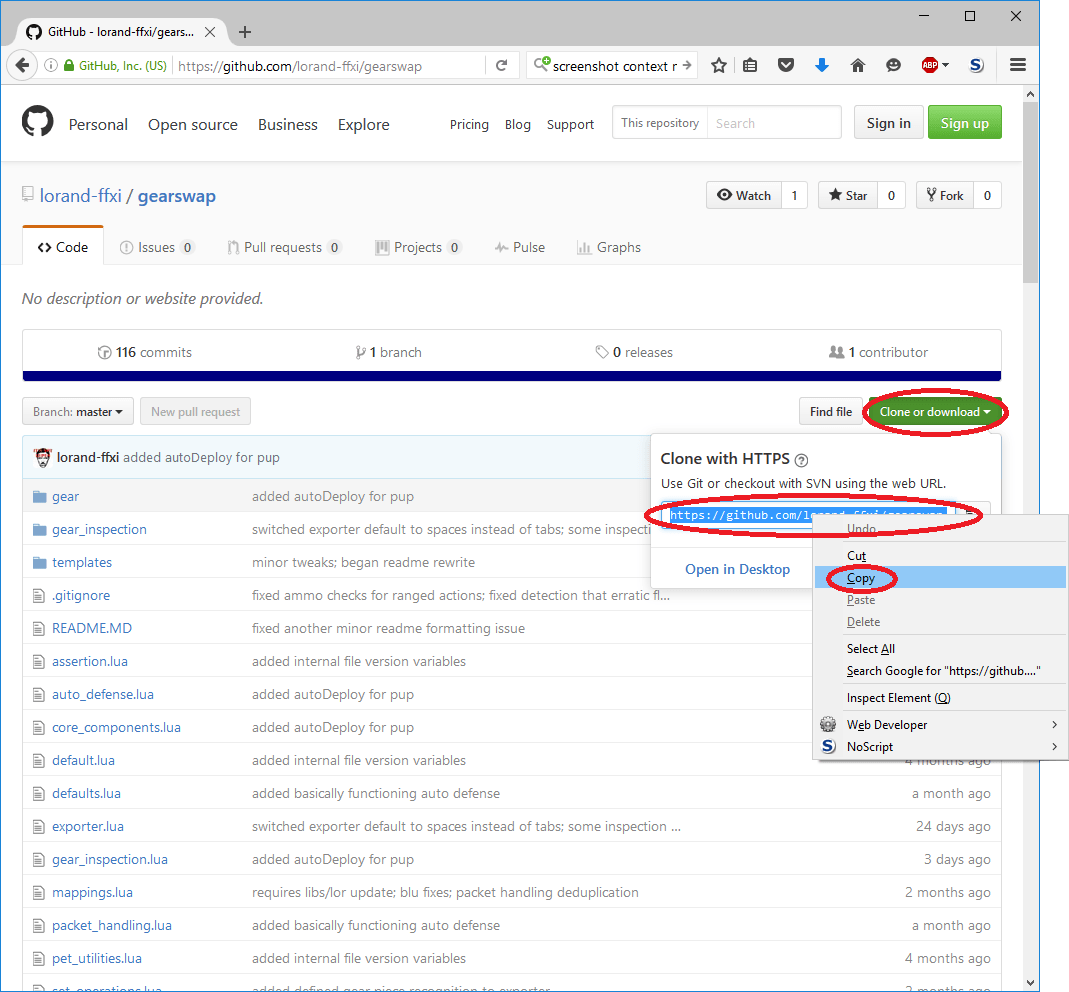Open the gear folder
The image size is (1069, 992).
pos(65,496)
